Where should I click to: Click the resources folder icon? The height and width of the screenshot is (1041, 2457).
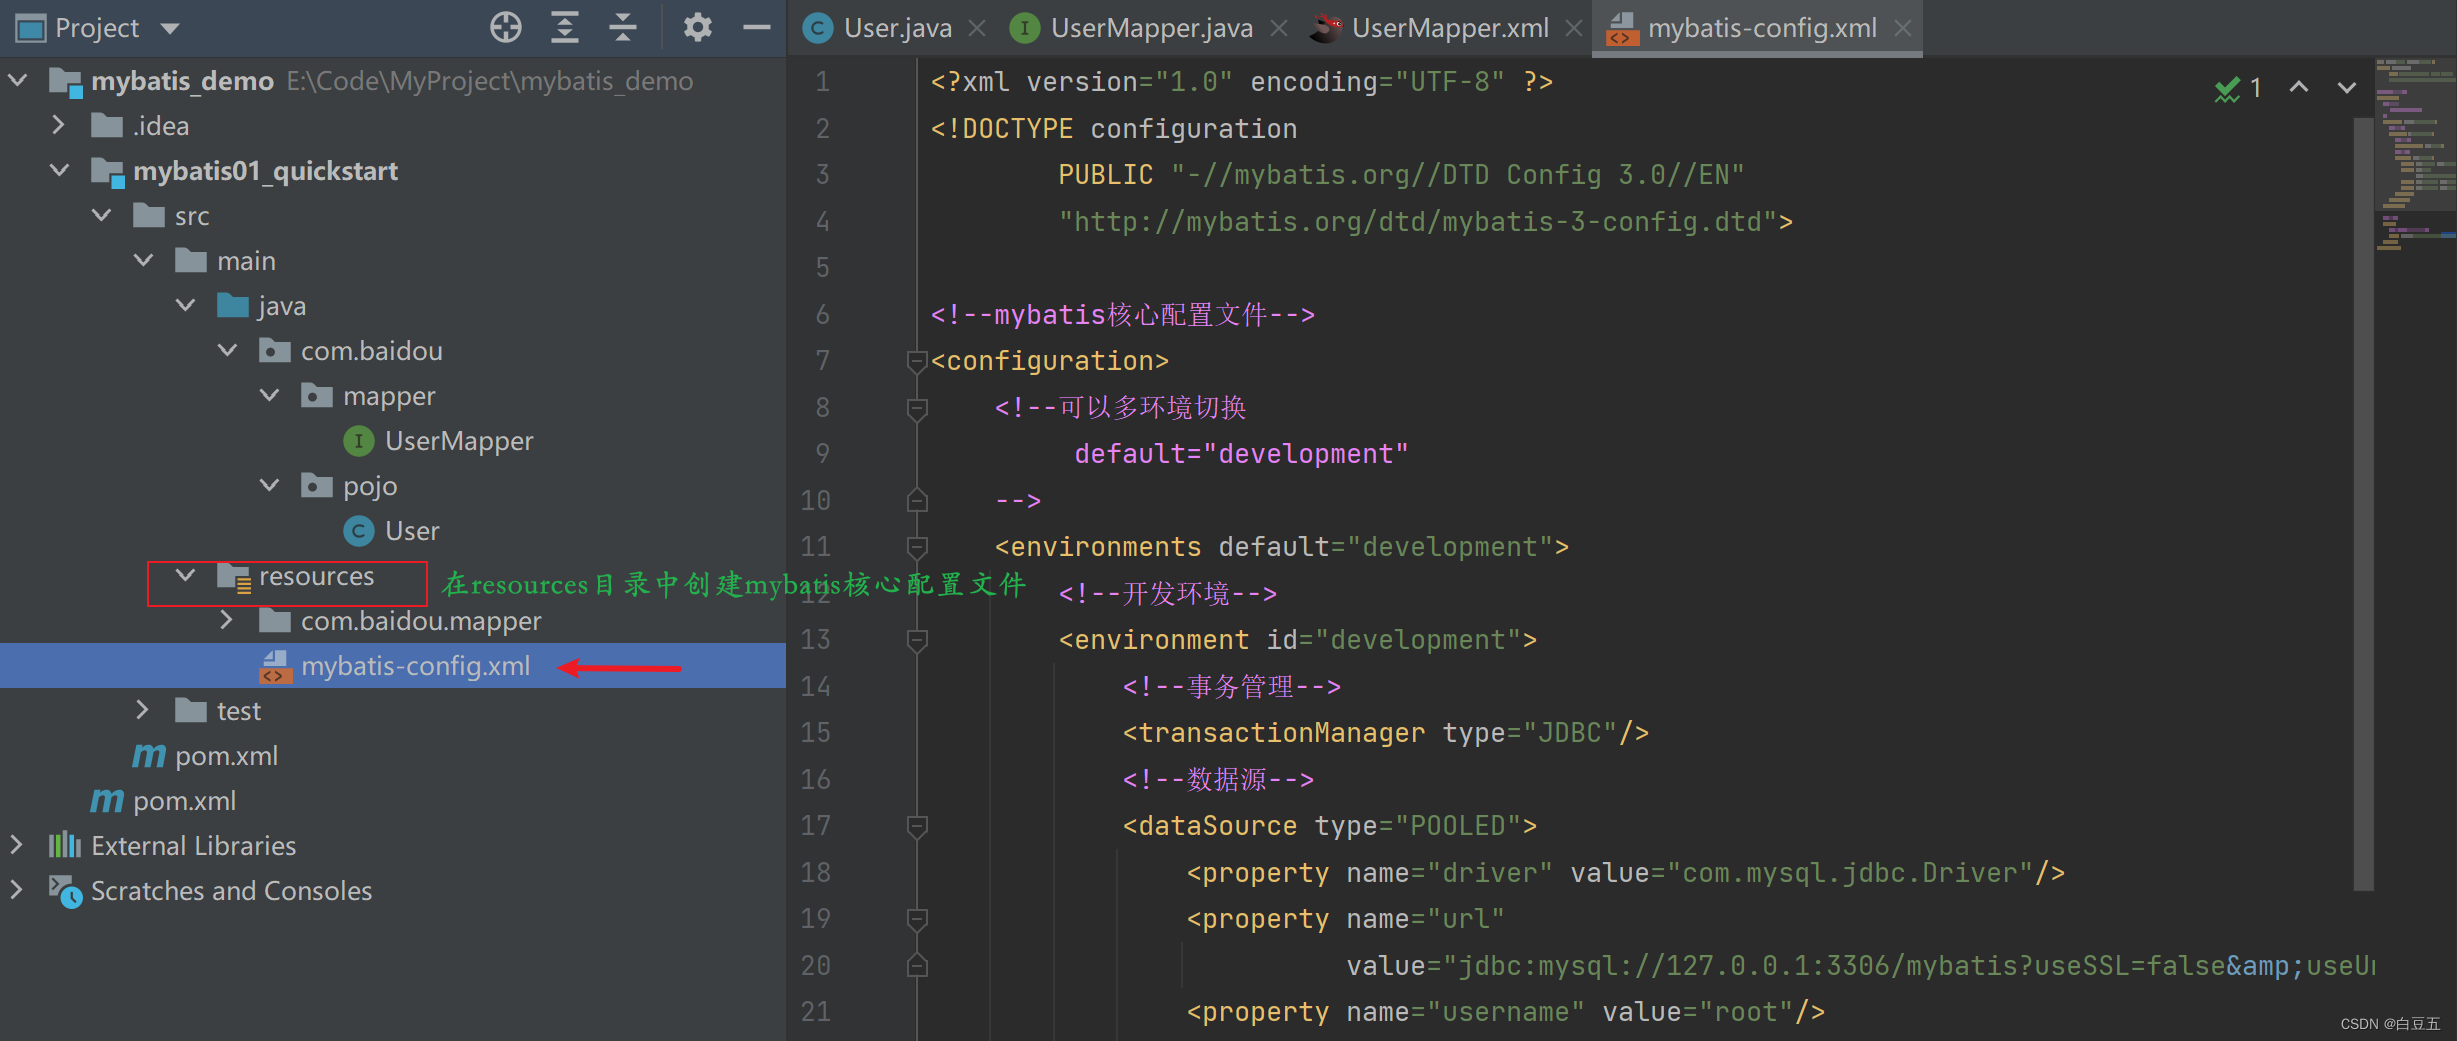234,577
